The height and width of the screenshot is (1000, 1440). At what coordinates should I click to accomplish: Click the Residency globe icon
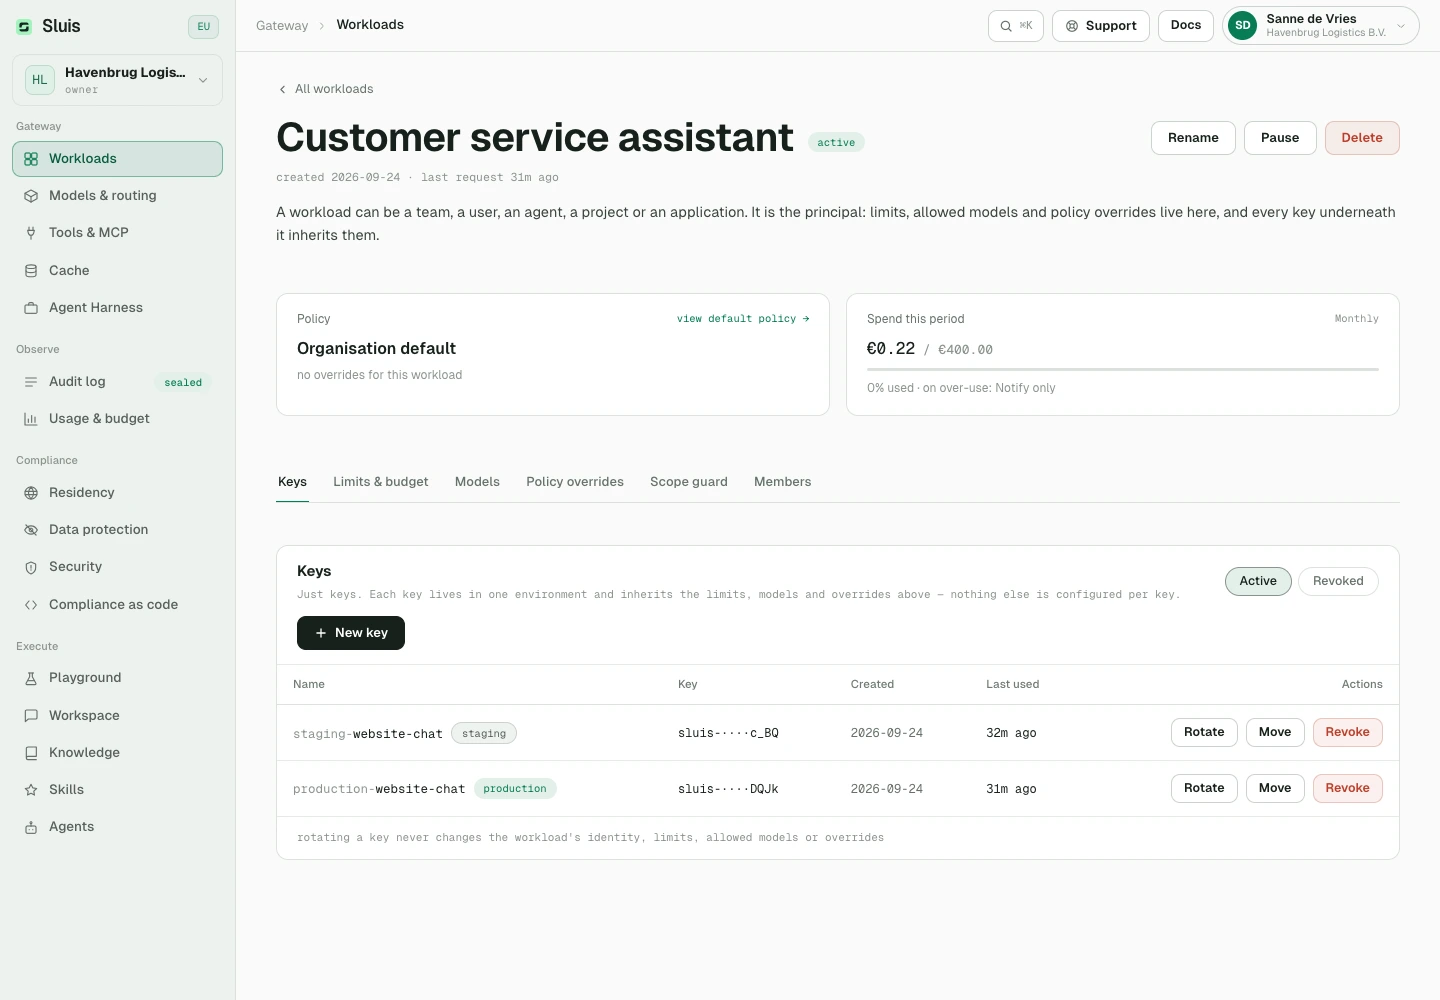(31, 493)
